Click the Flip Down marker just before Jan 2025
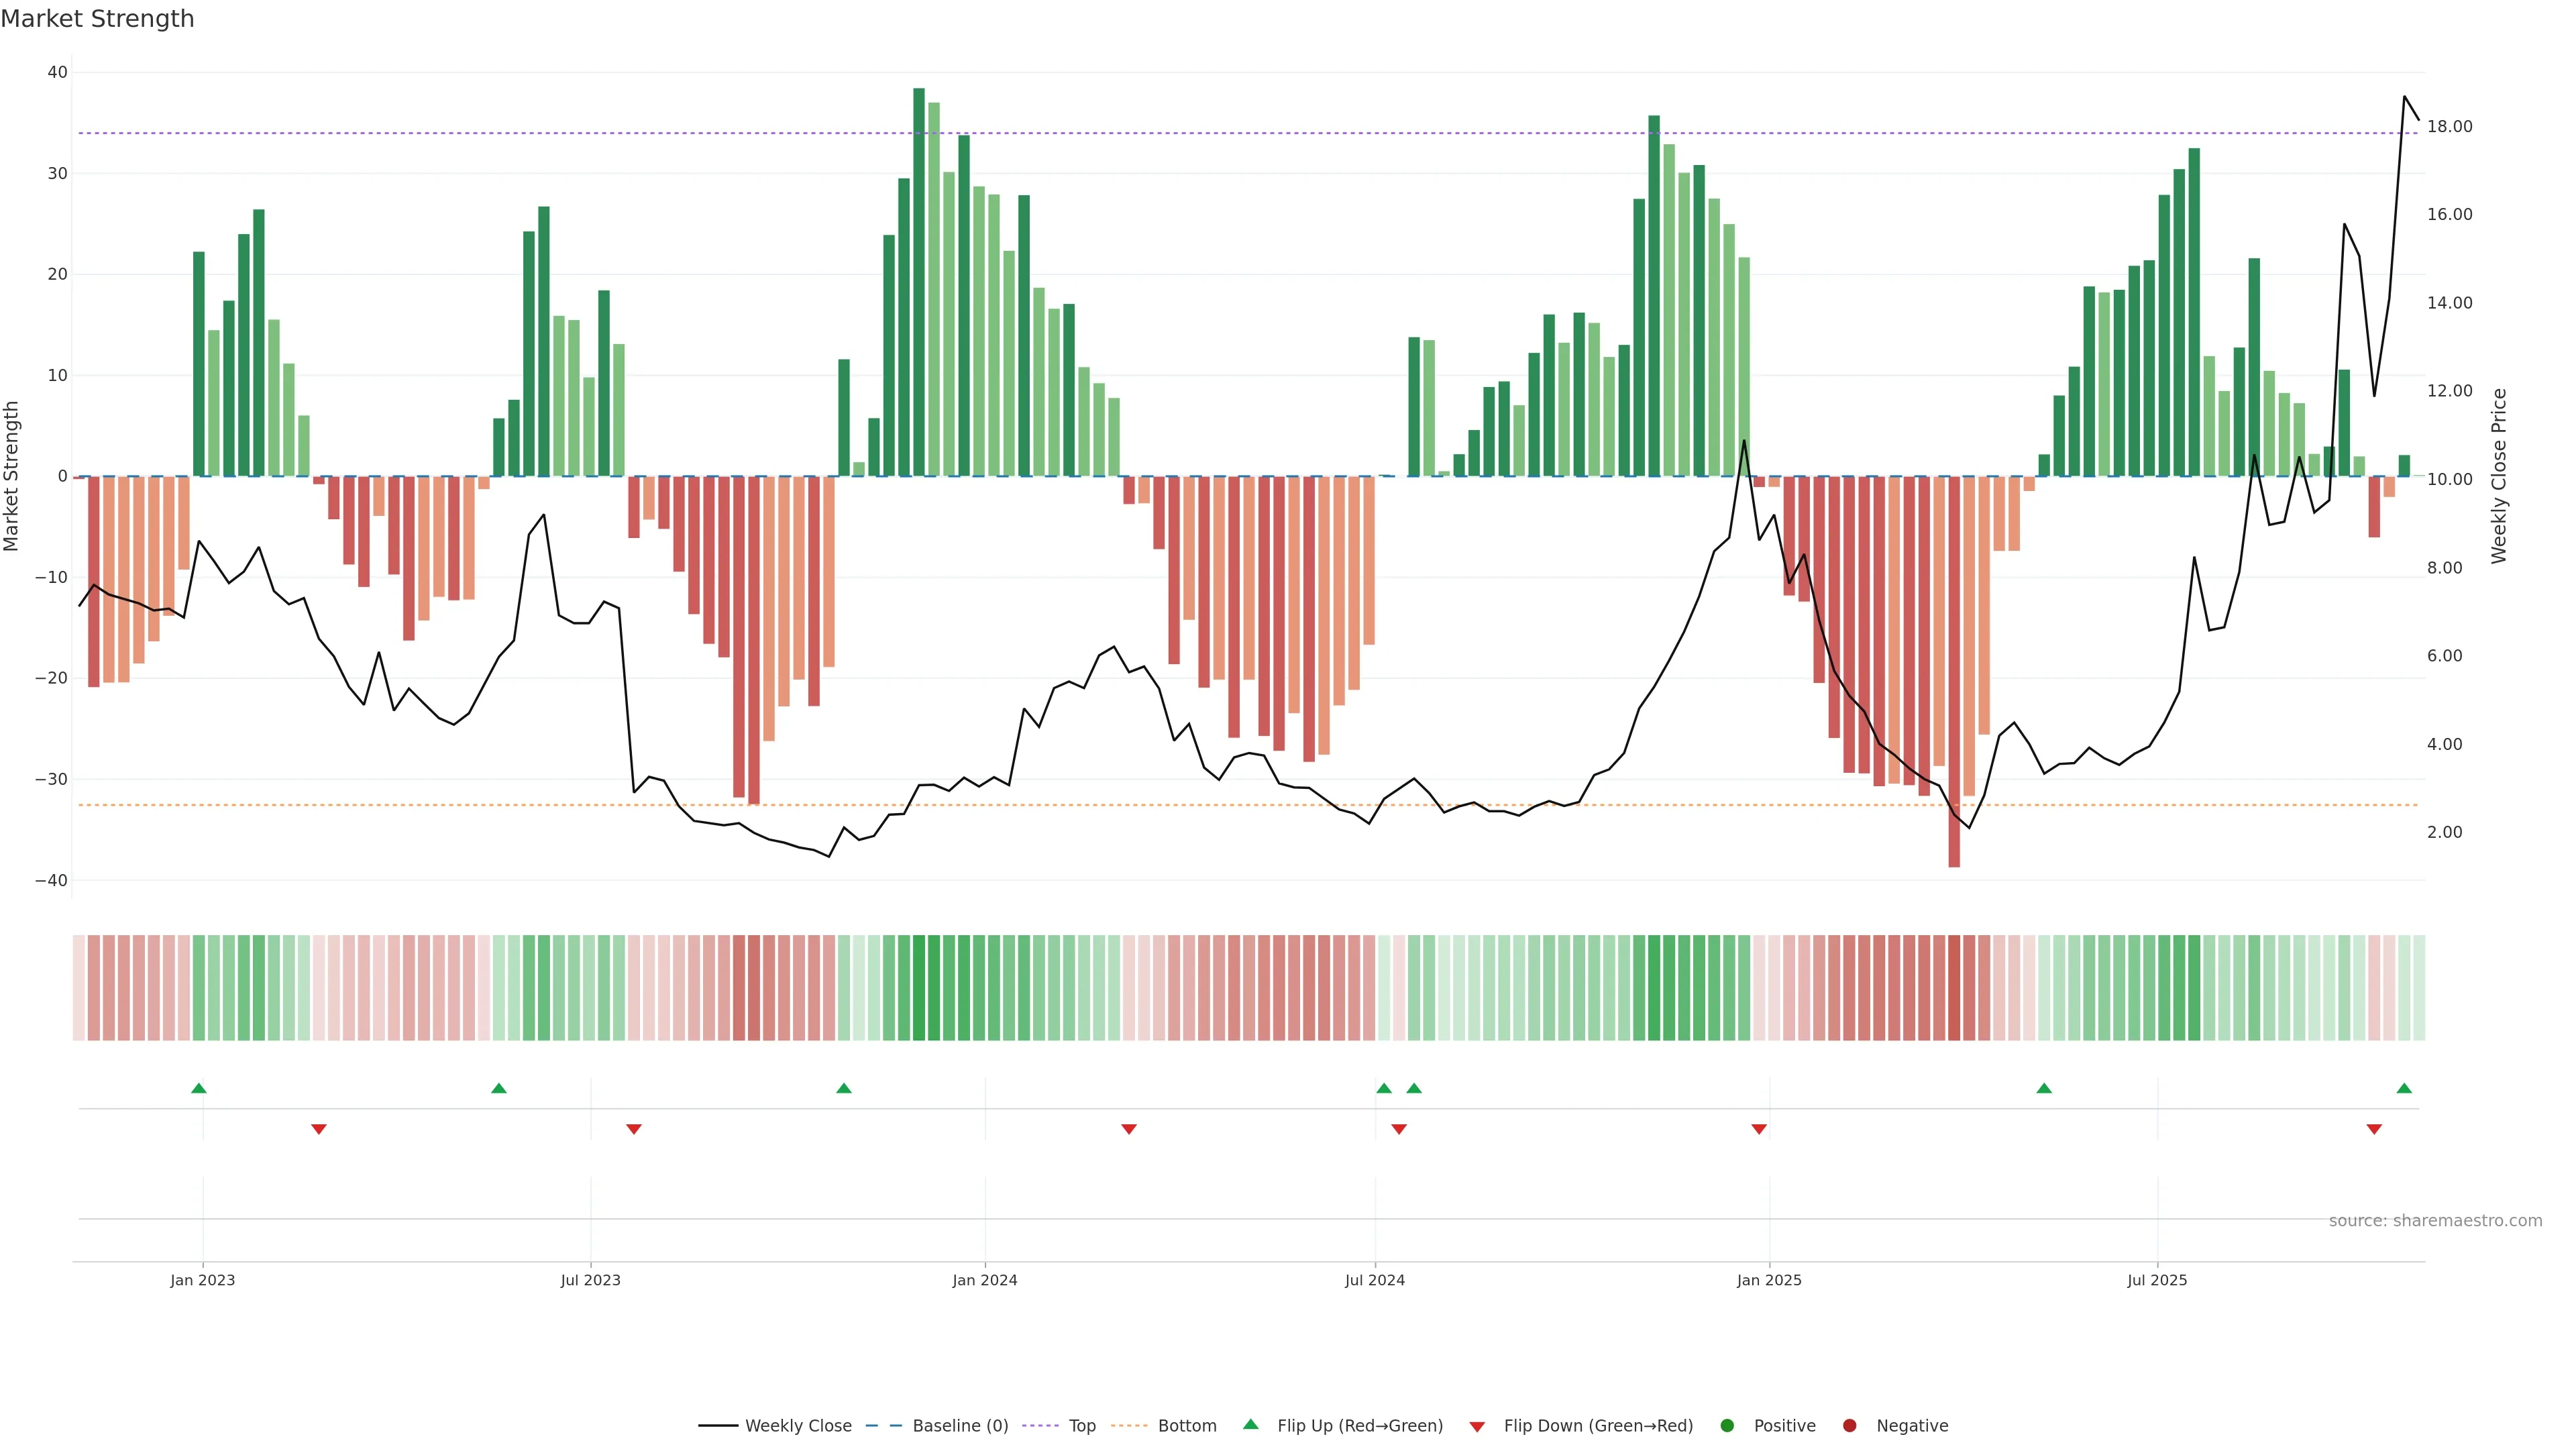This screenshot has height=1449, width=2576. tap(1759, 1129)
